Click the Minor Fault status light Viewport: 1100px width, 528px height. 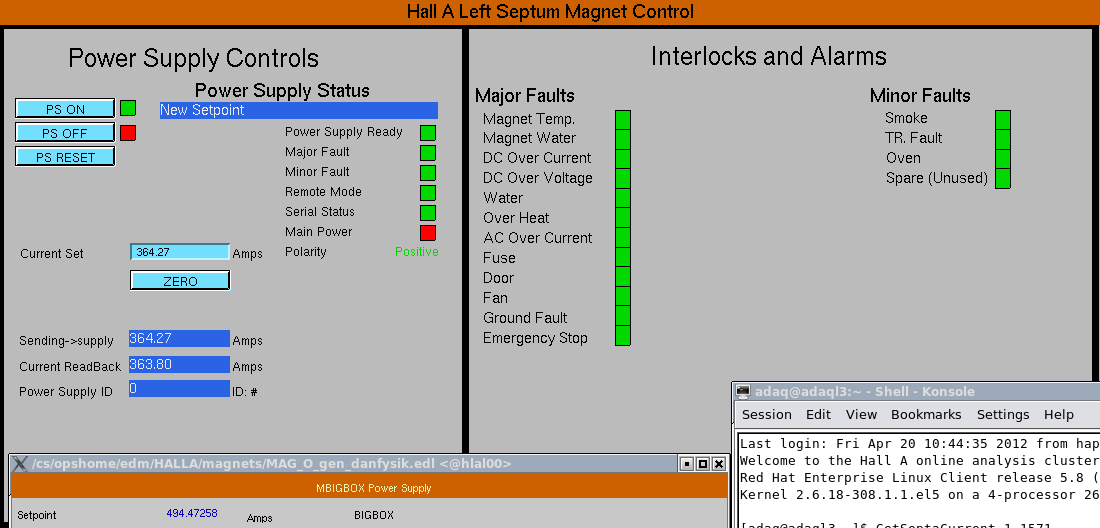point(428,172)
